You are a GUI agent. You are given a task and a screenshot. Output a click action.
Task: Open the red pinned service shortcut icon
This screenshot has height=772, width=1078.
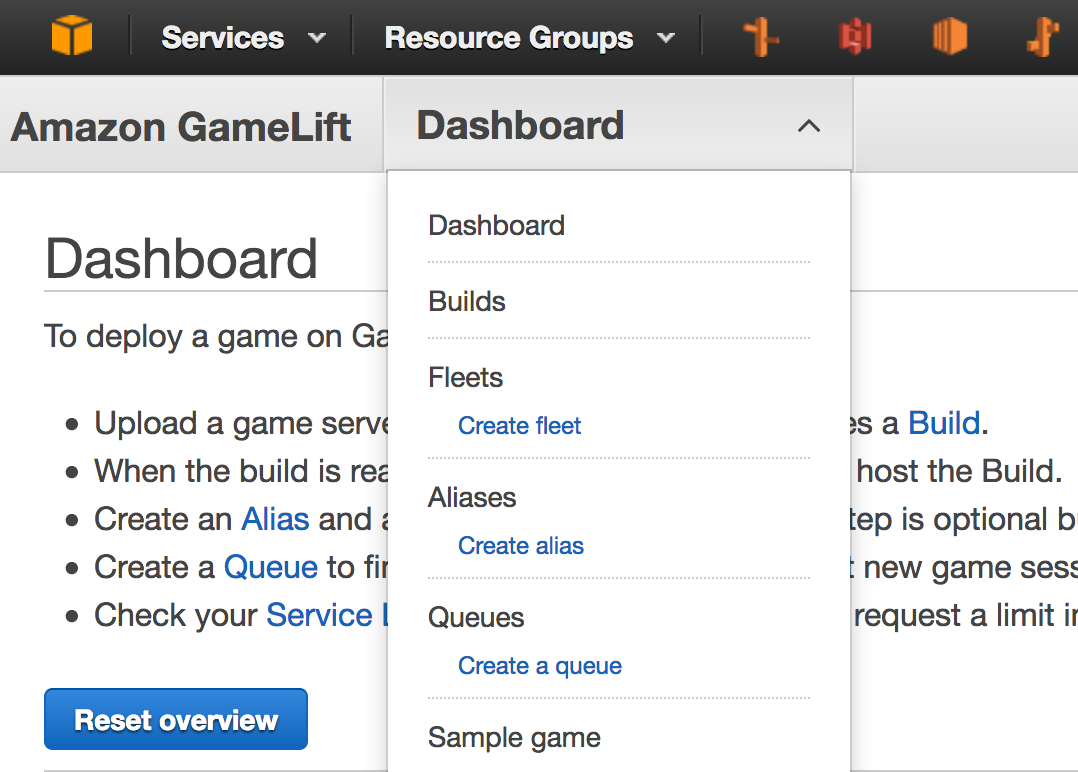click(x=855, y=36)
